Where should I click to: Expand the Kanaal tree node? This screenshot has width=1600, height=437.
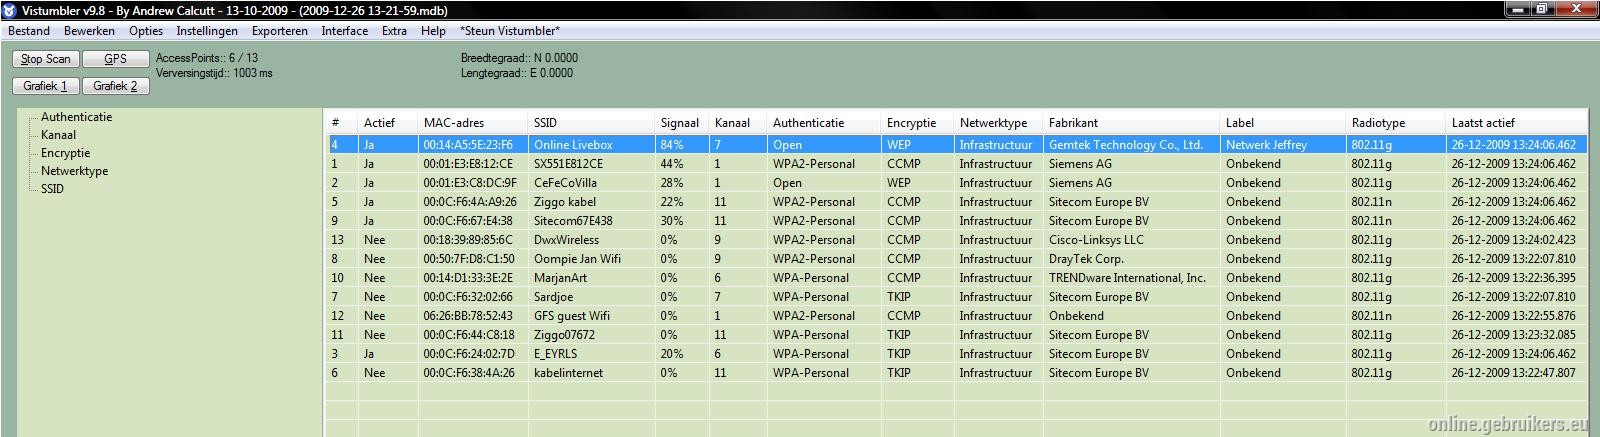[x=58, y=135]
